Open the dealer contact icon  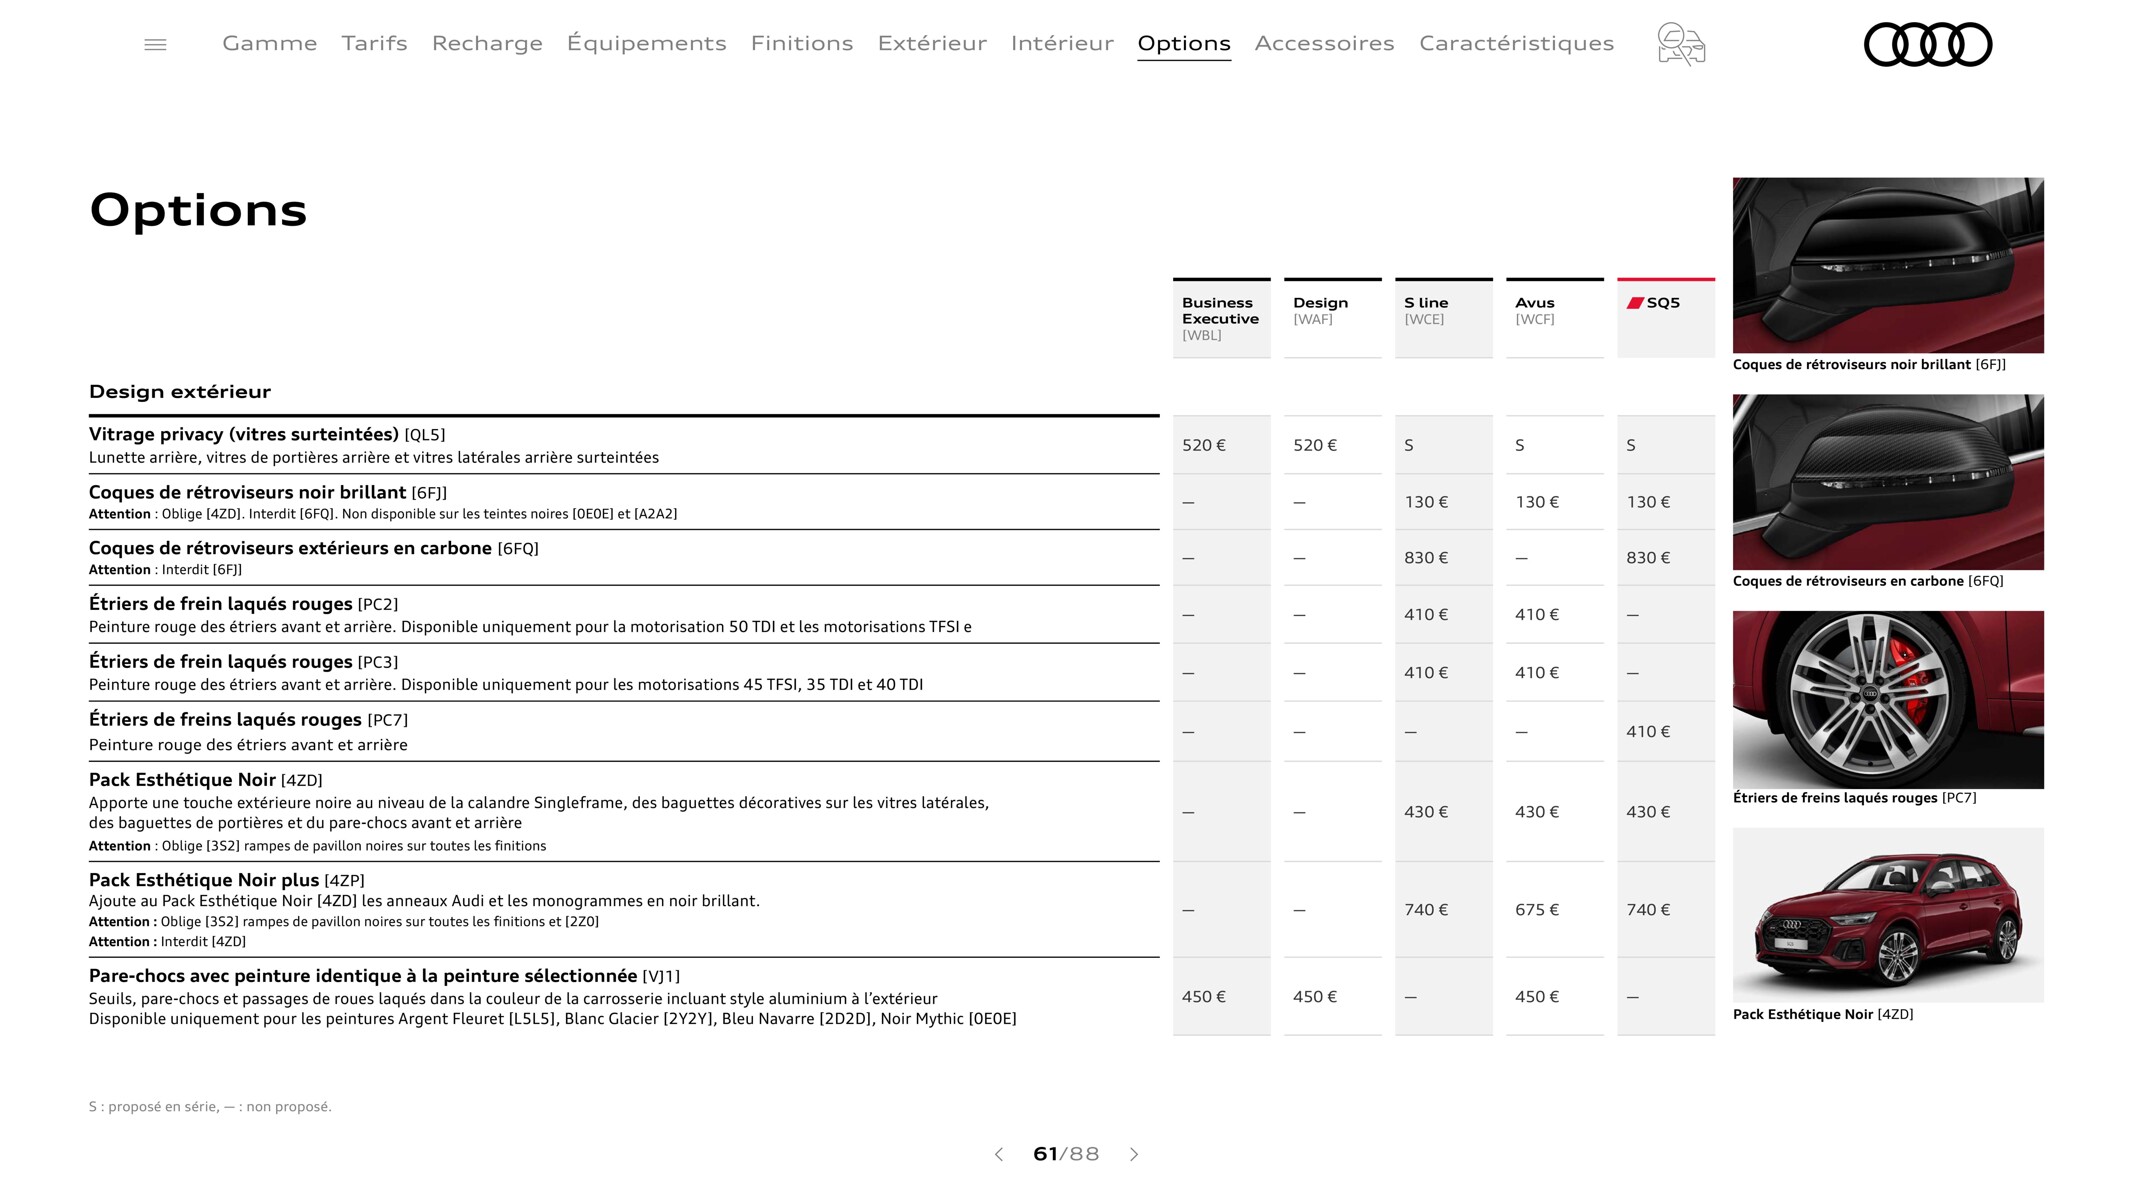[1681, 44]
